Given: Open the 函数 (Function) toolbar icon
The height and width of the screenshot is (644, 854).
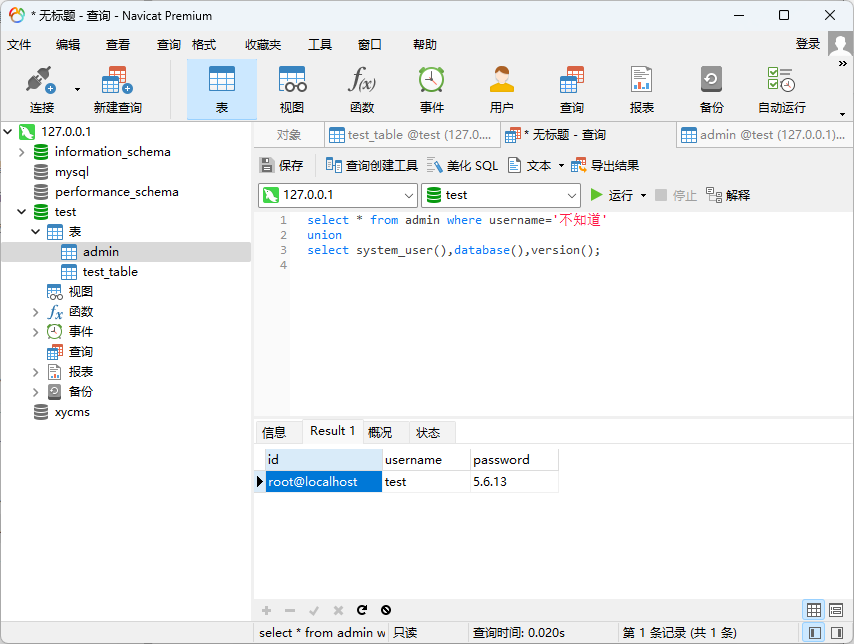Looking at the screenshot, I should click(362, 88).
